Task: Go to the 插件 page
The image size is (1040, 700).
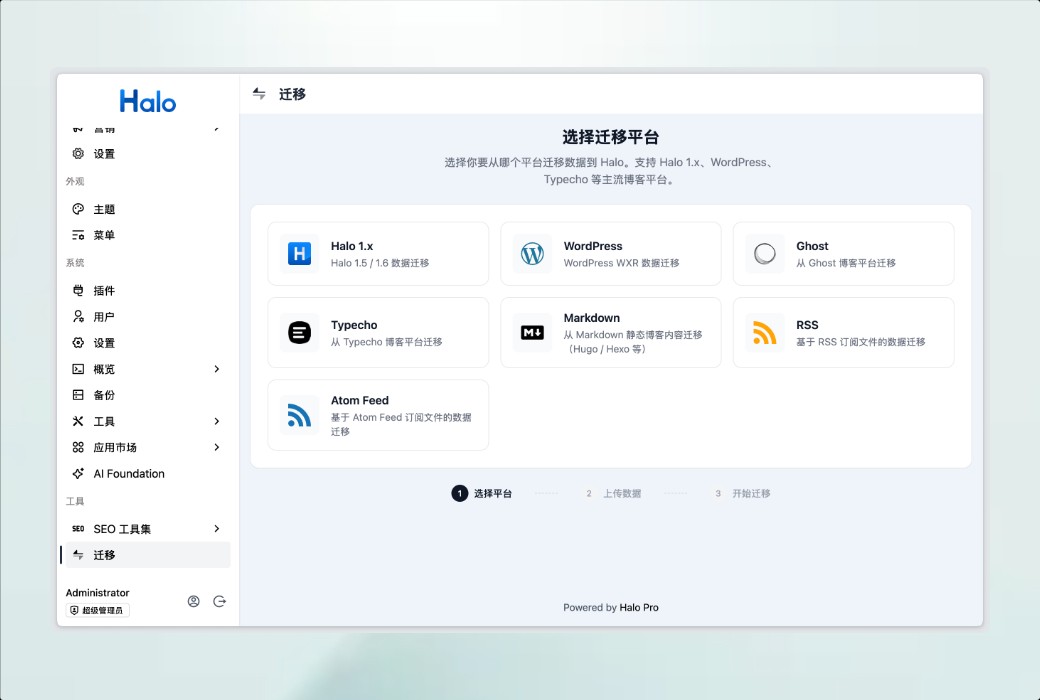Action: (x=147, y=291)
